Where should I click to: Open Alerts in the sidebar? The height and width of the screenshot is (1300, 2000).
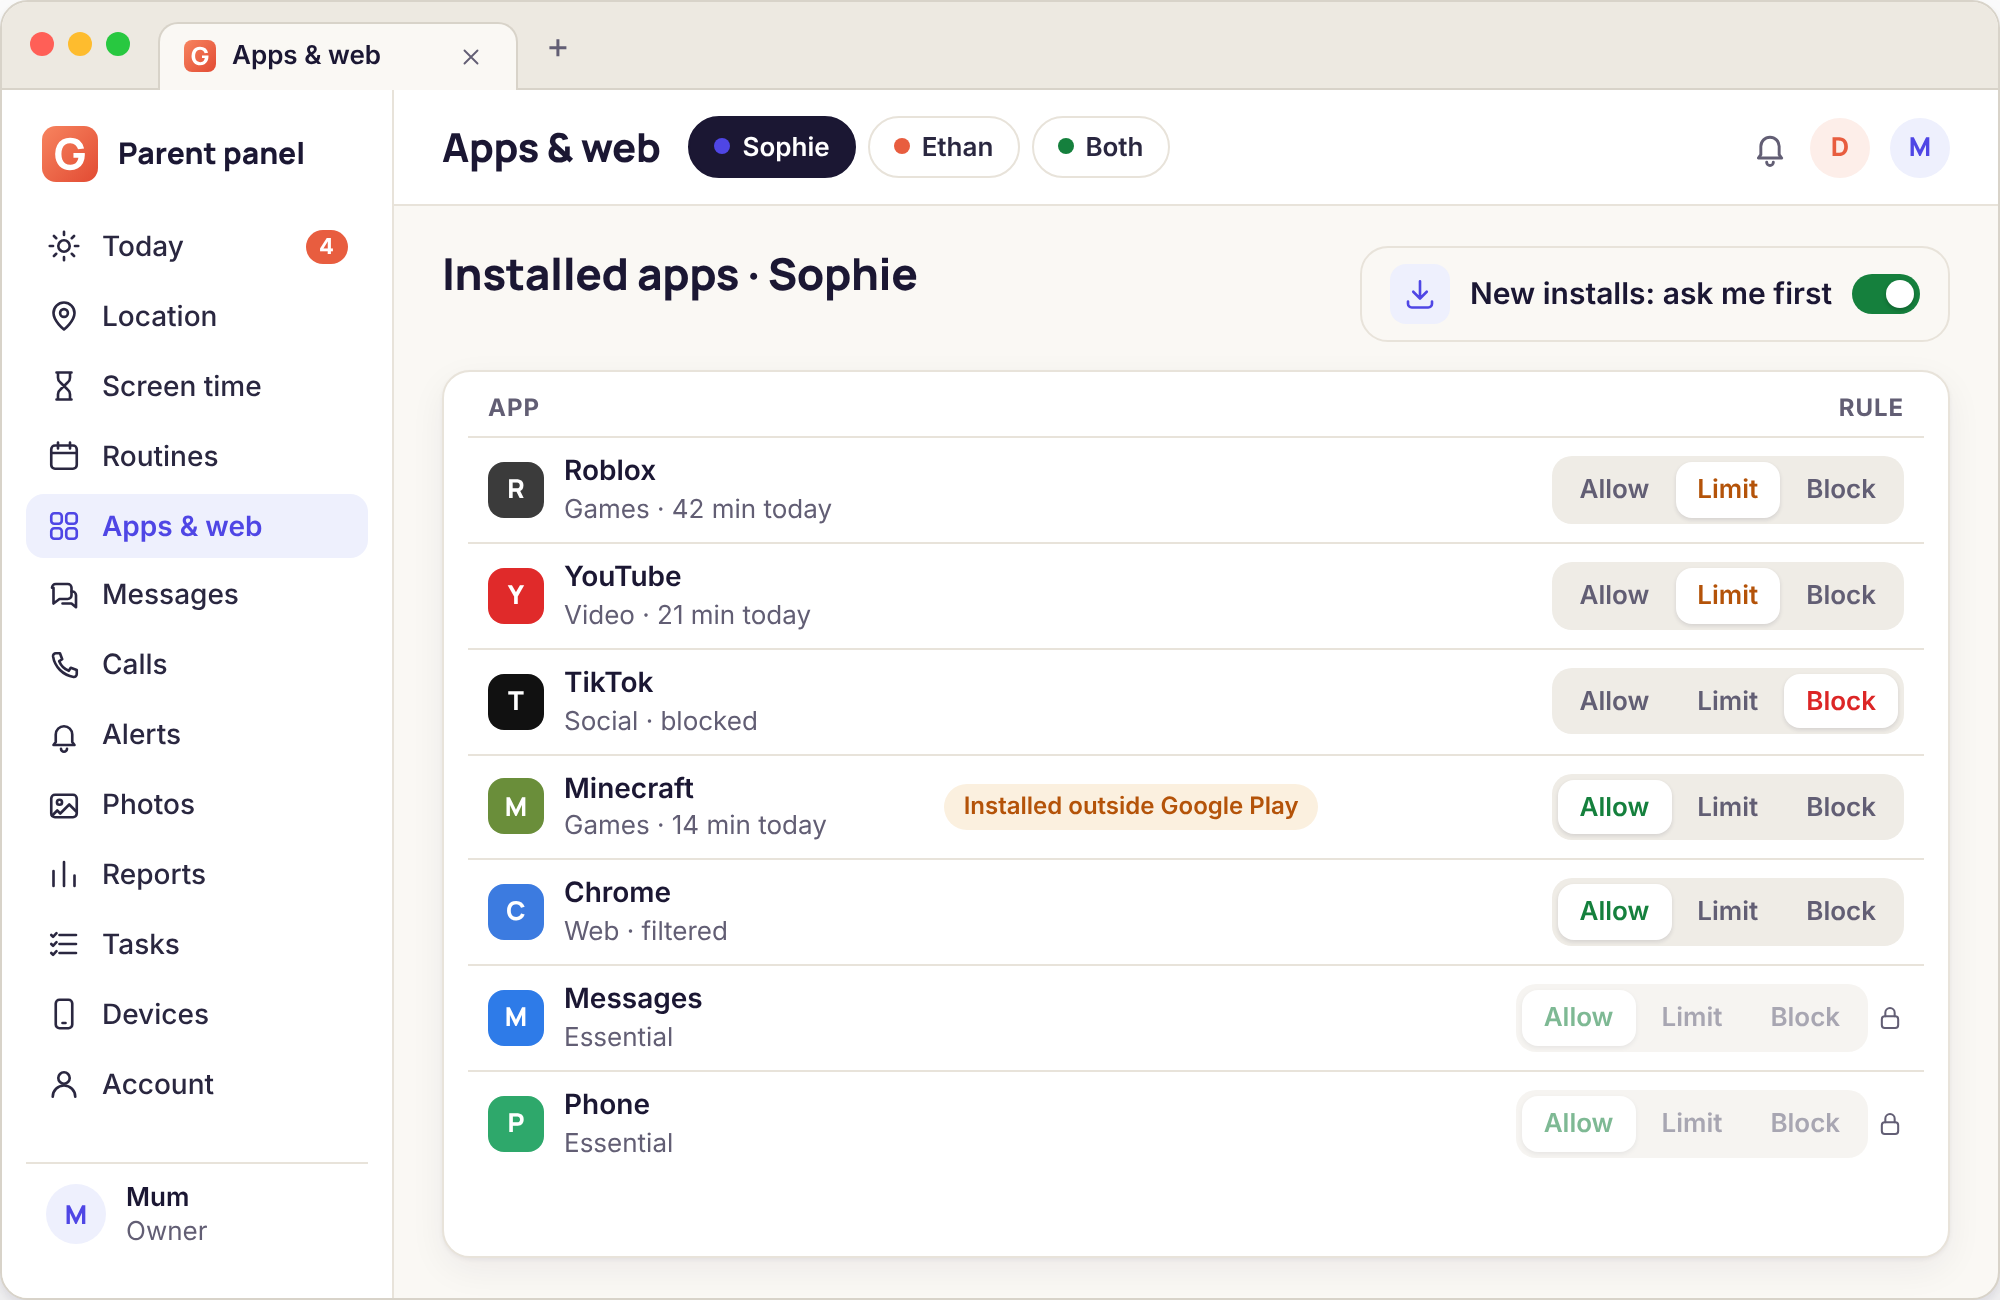point(197,734)
